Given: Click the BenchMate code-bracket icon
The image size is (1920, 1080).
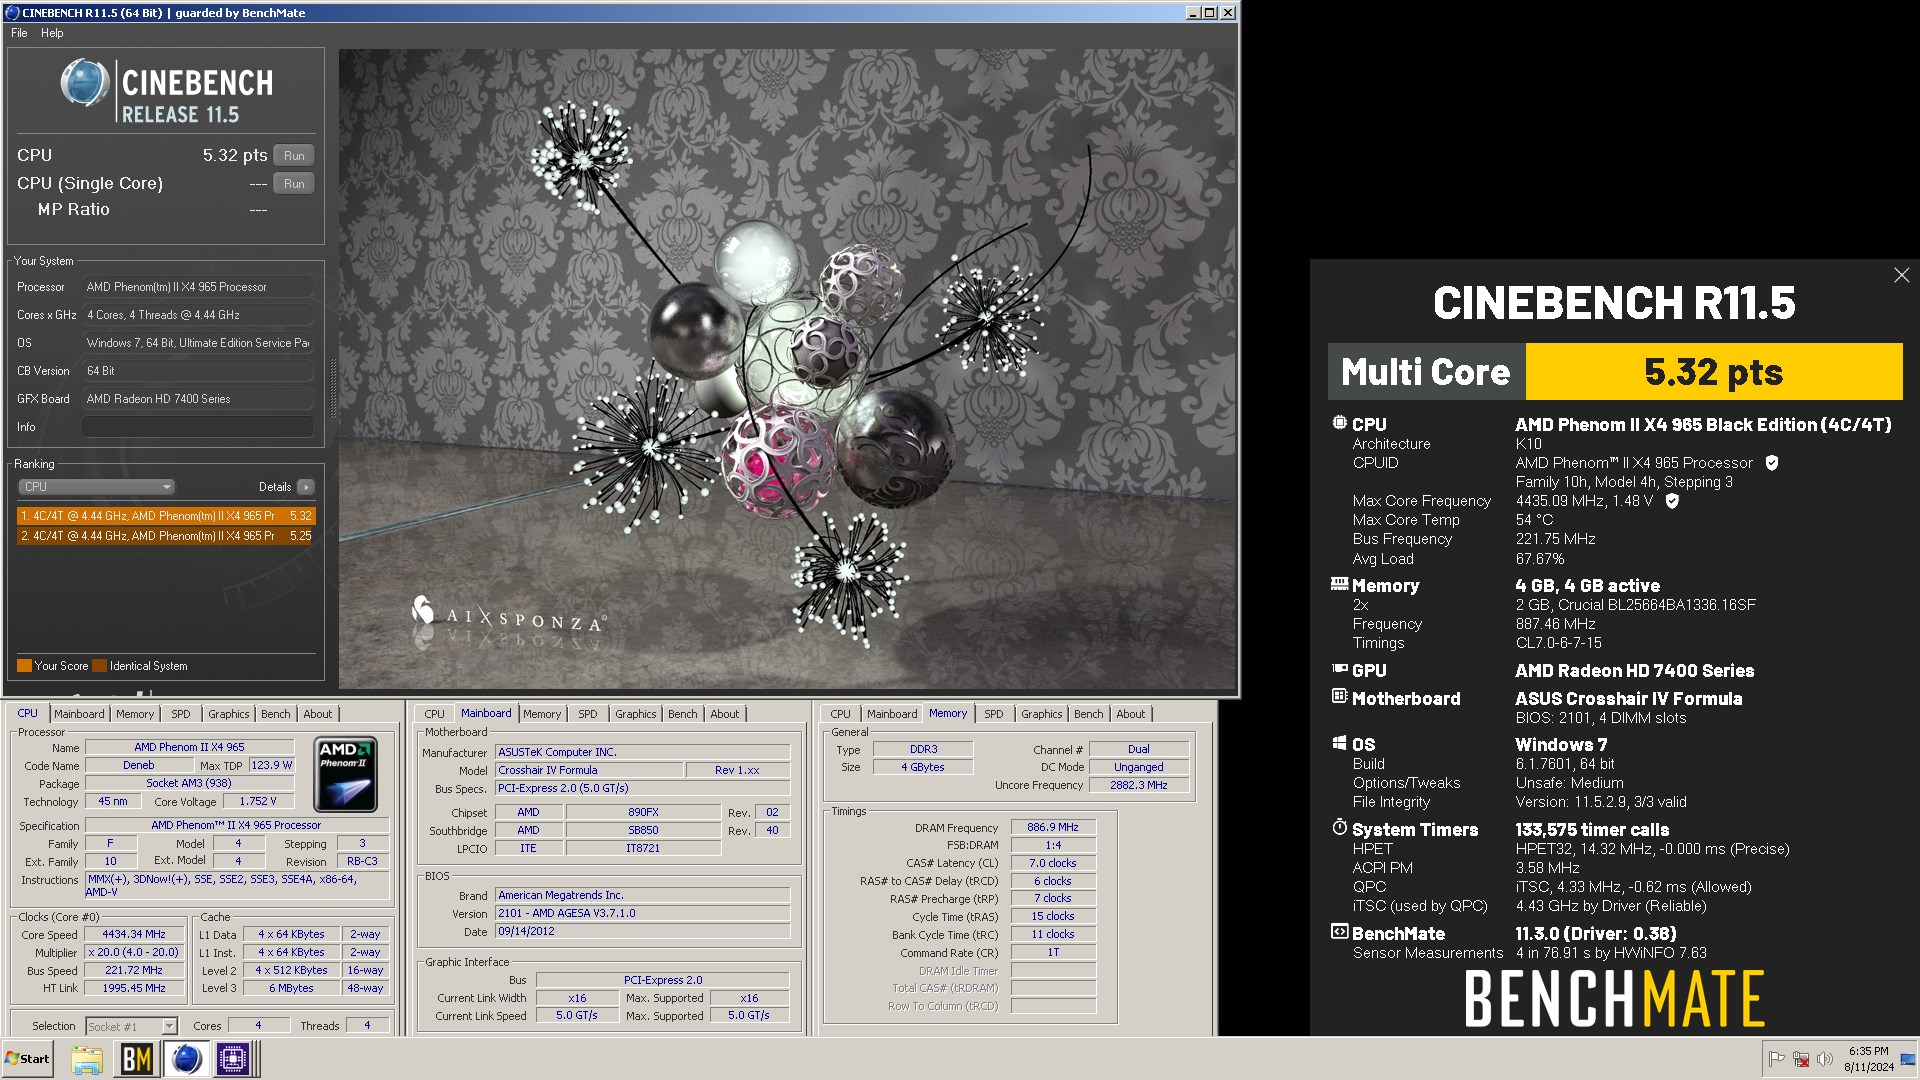Looking at the screenshot, I should coord(1339,932).
